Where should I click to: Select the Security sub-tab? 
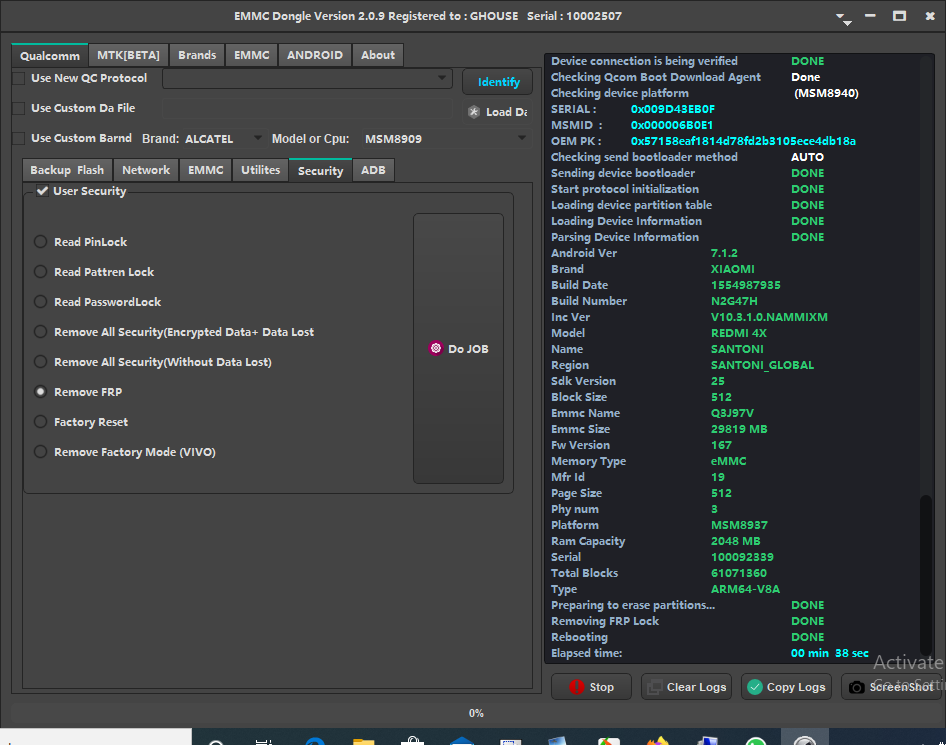(320, 171)
